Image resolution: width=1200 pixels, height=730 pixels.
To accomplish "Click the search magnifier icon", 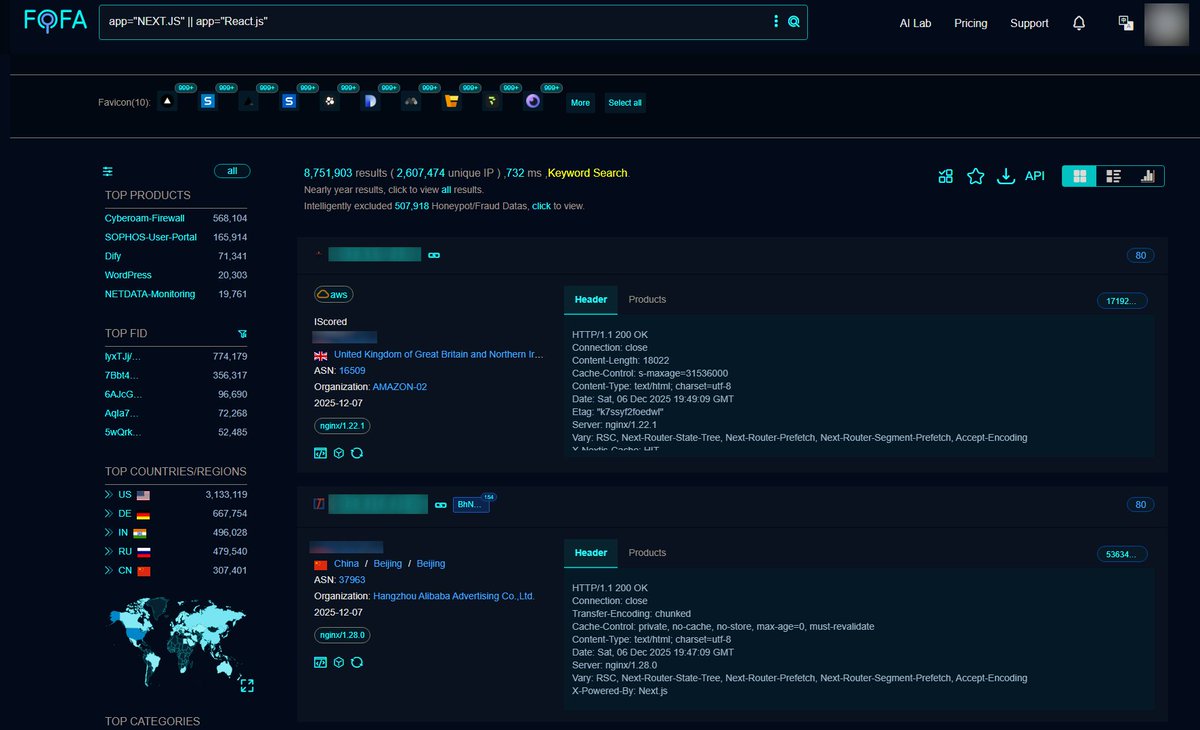I will [794, 22].
